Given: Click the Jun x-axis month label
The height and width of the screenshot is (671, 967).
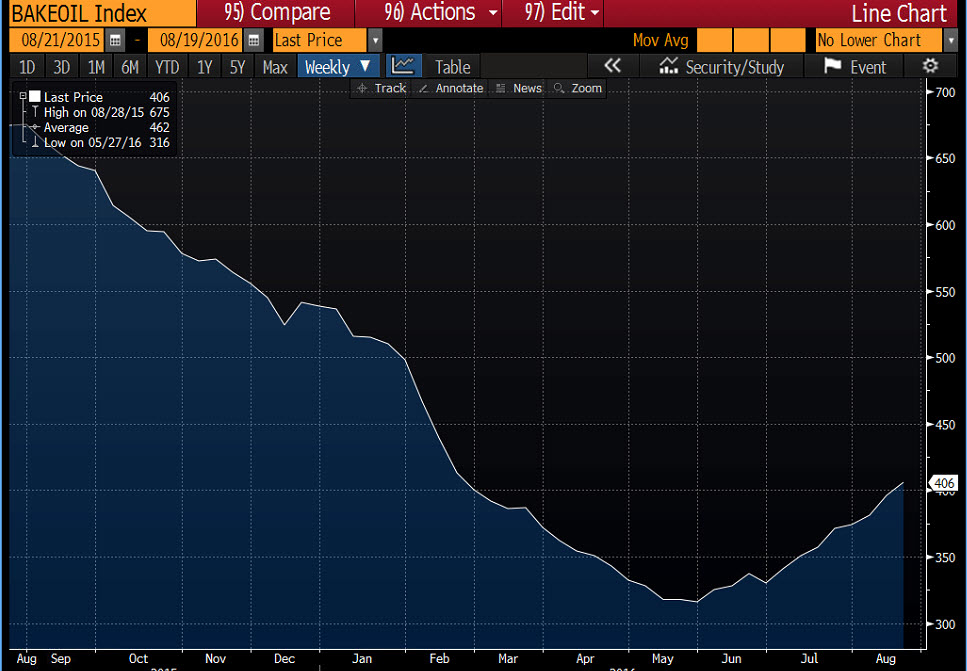Looking at the screenshot, I should click(x=731, y=659).
